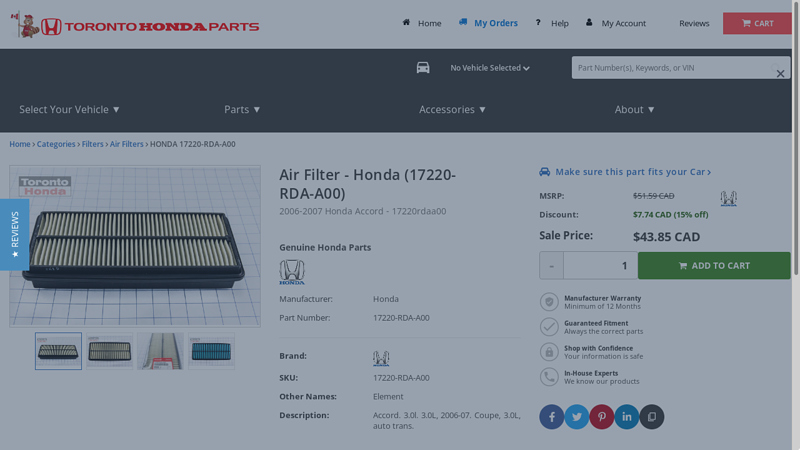
Task: Click the Toronto Honda Parts logo
Action: [x=136, y=26]
